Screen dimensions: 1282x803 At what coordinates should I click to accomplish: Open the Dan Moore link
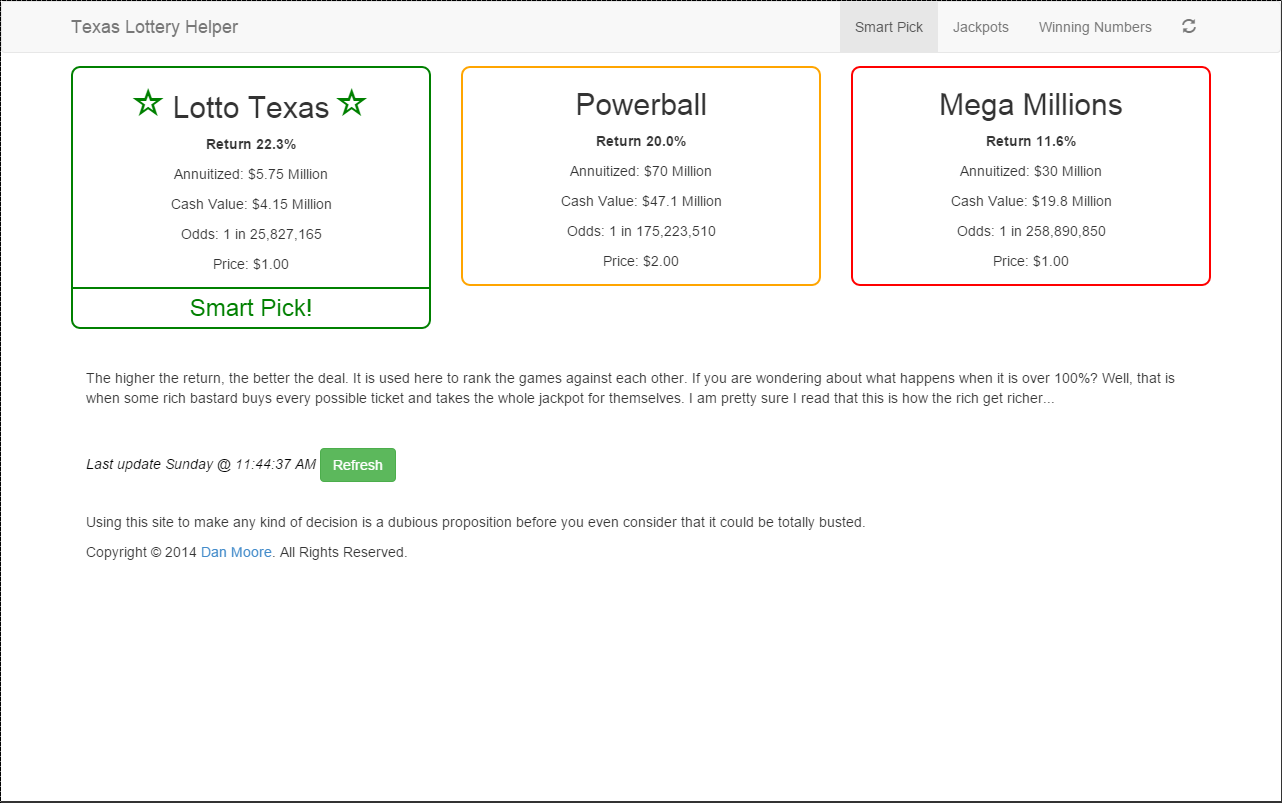coord(236,552)
